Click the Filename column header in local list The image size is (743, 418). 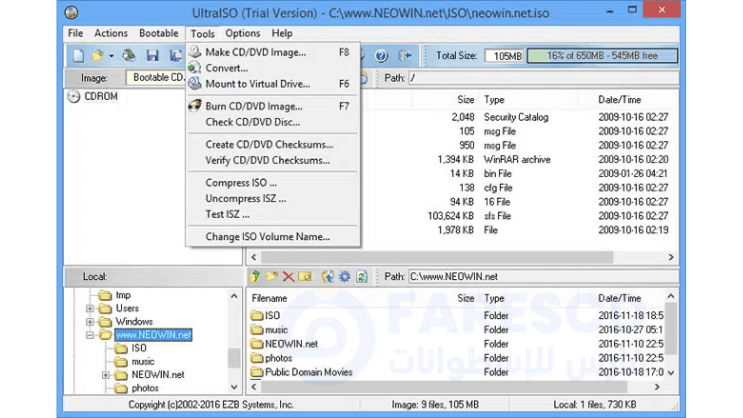(x=270, y=298)
